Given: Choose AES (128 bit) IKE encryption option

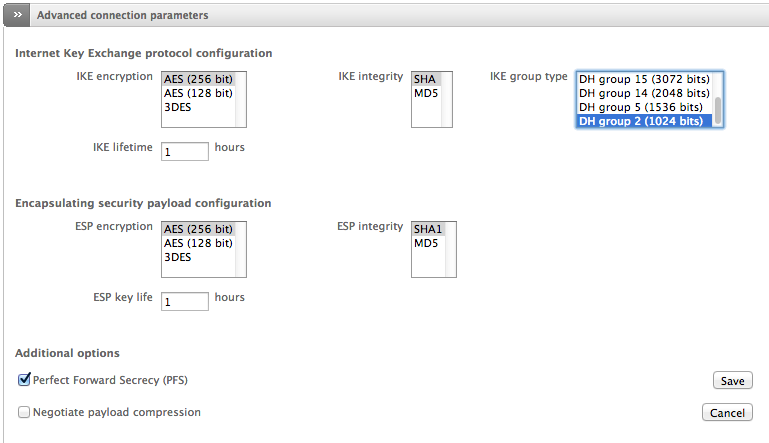Looking at the screenshot, I should tap(198, 93).
